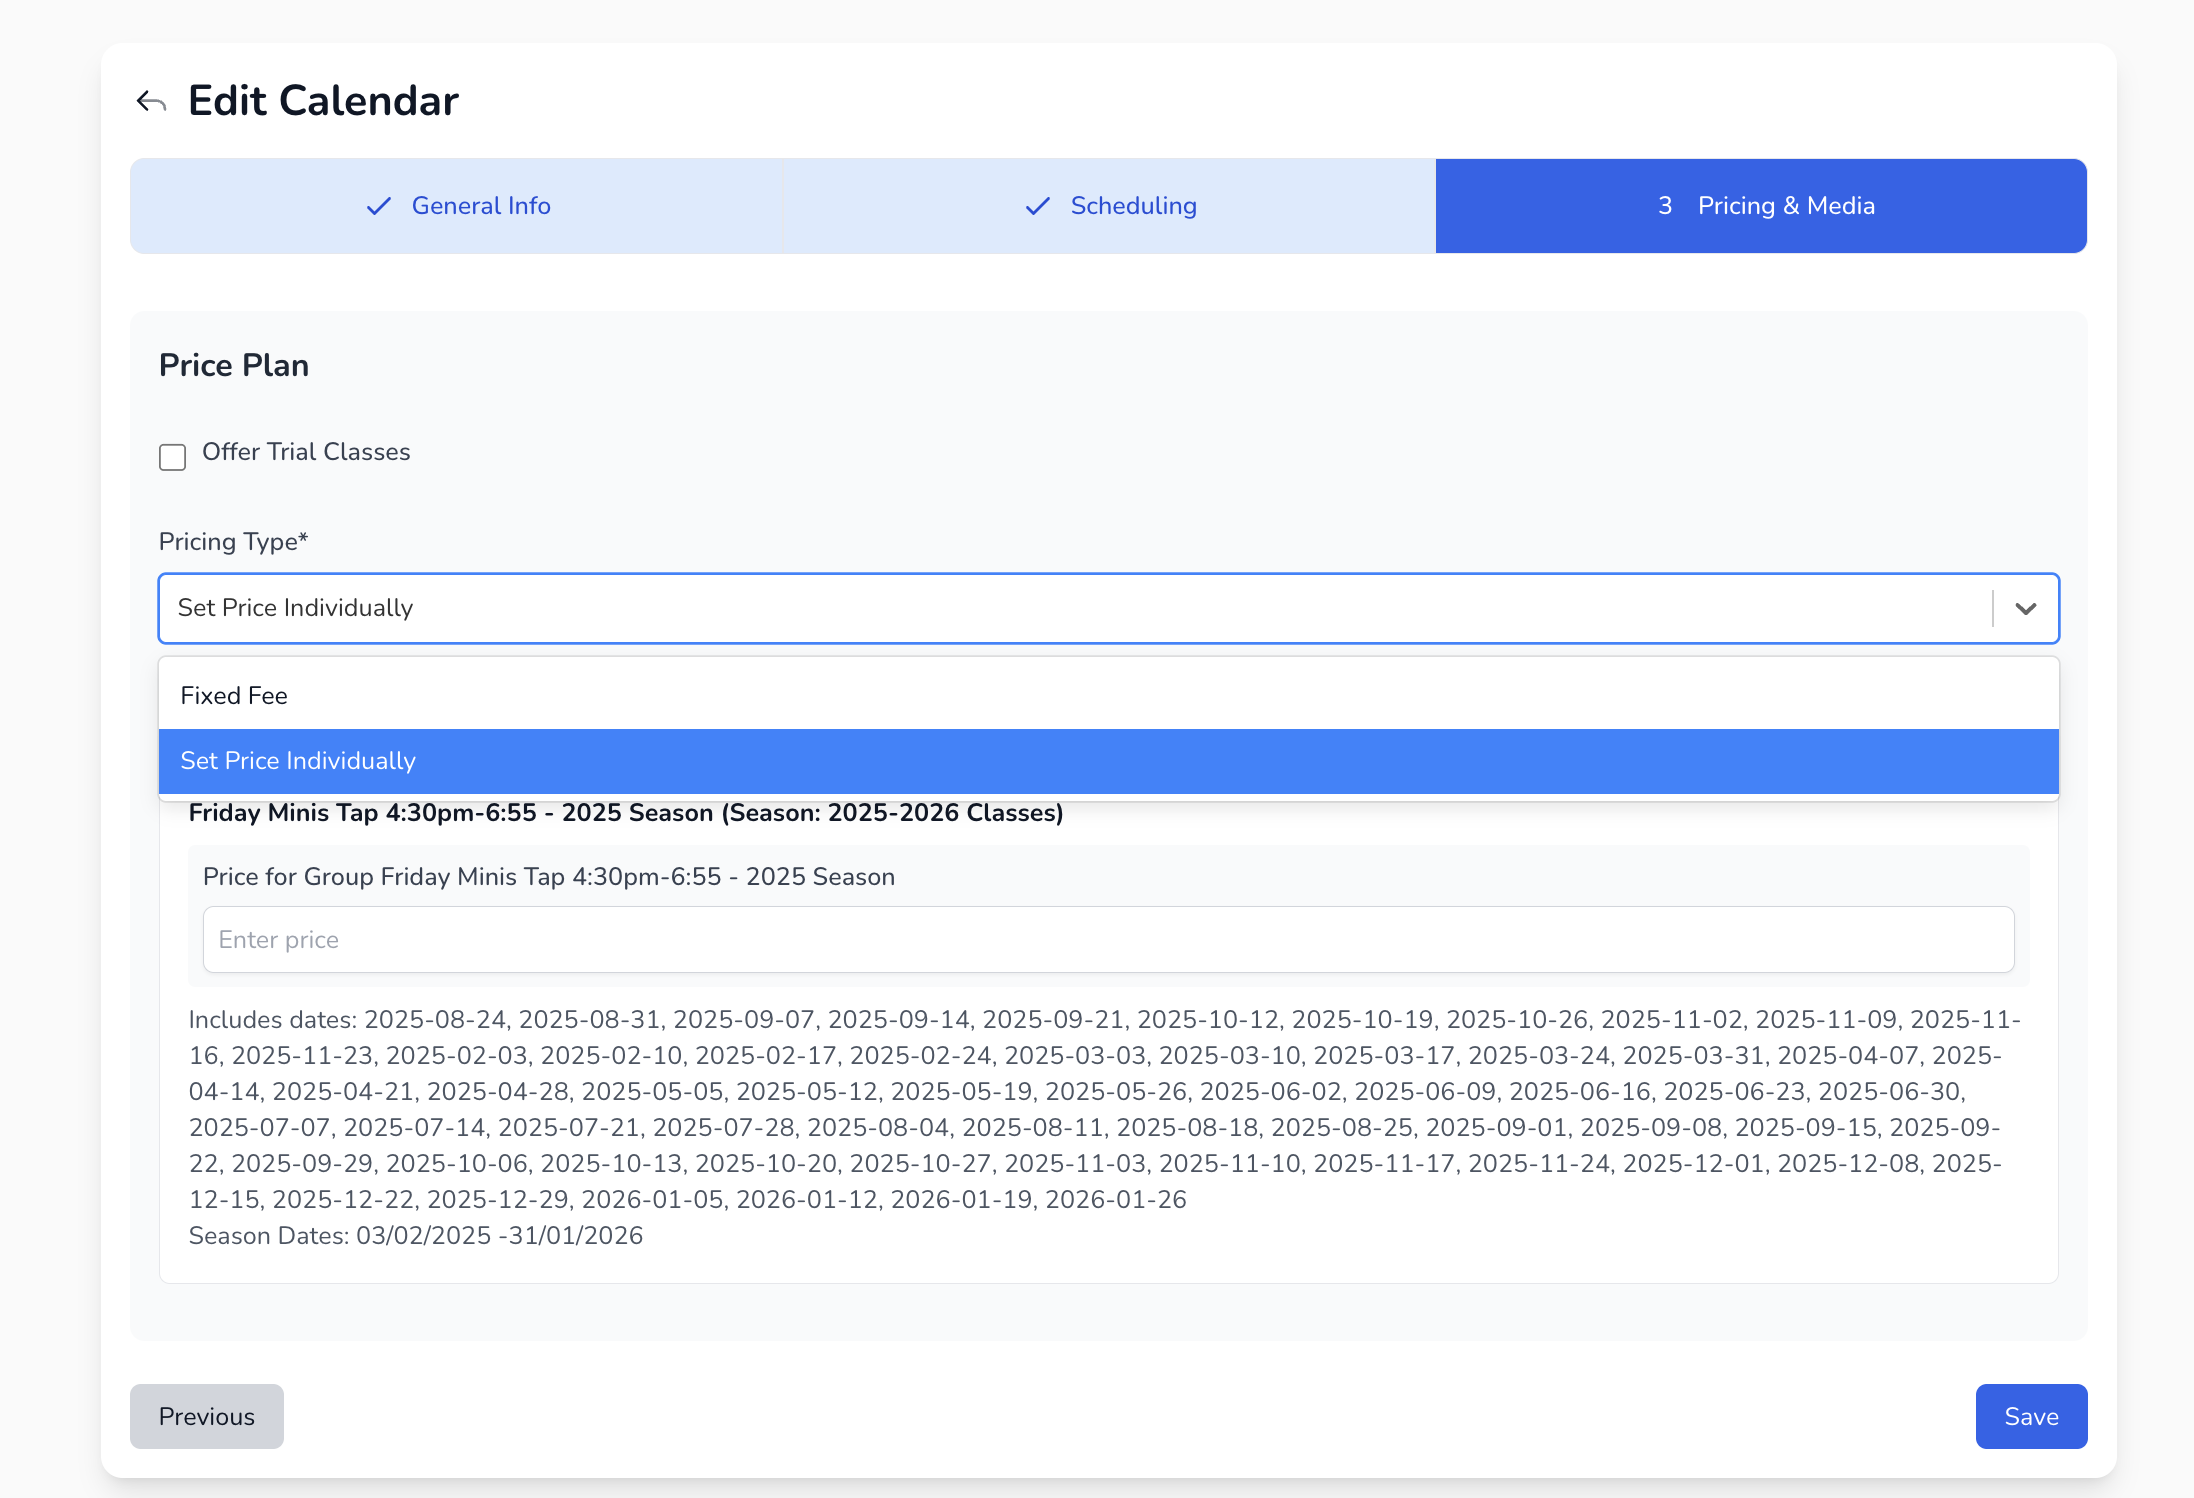Switch to the Scheduling step
This screenshot has height=1498, width=2194.
coord(1133,206)
